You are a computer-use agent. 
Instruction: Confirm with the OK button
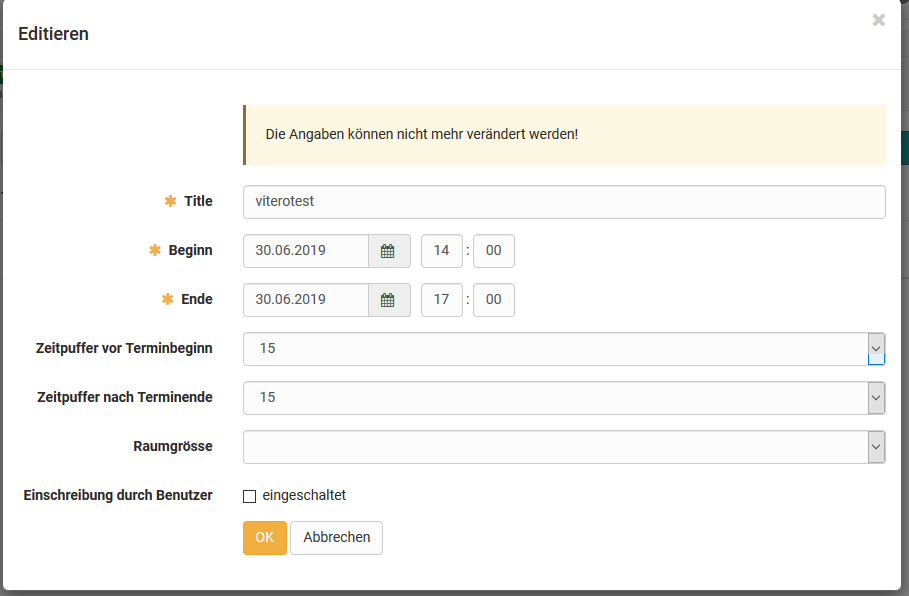click(264, 537)
